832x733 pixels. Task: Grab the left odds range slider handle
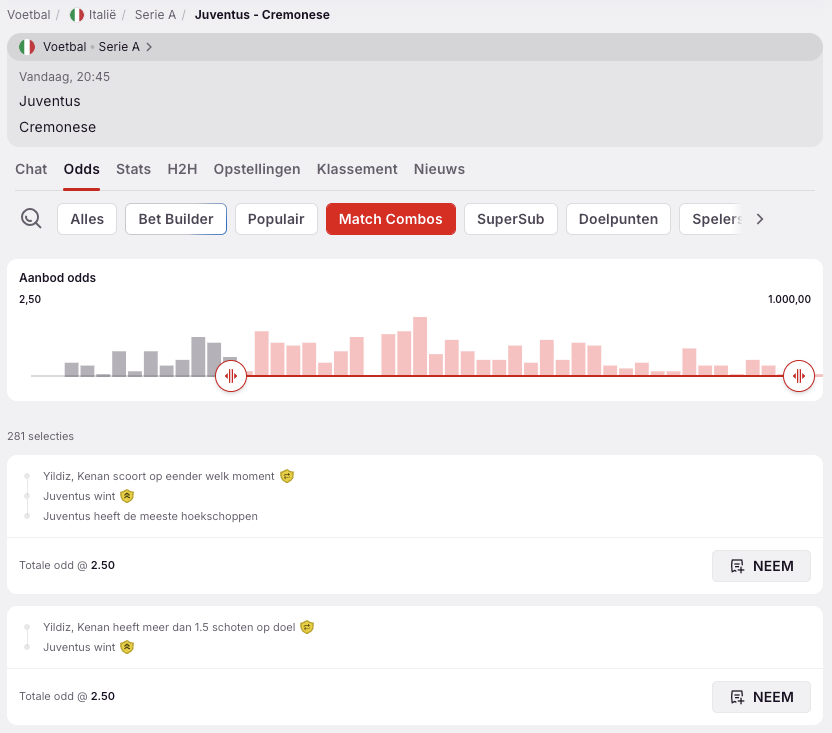pyautogui.click(x=231, y=376)
